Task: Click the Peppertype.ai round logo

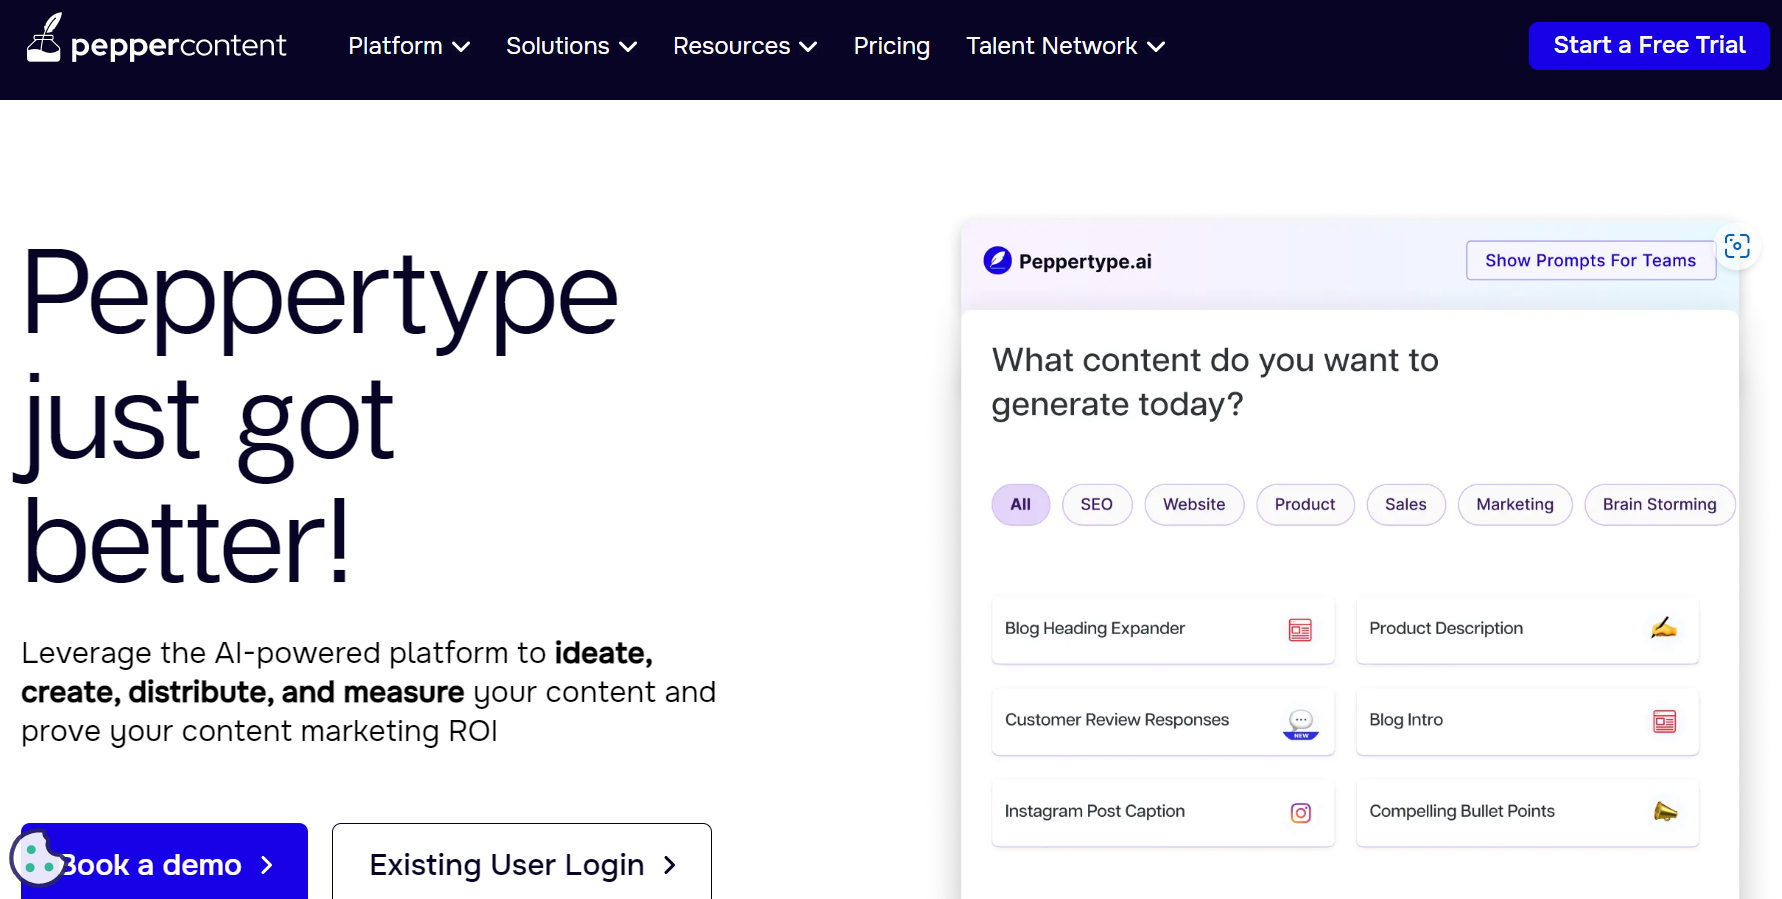Action: 997,261
